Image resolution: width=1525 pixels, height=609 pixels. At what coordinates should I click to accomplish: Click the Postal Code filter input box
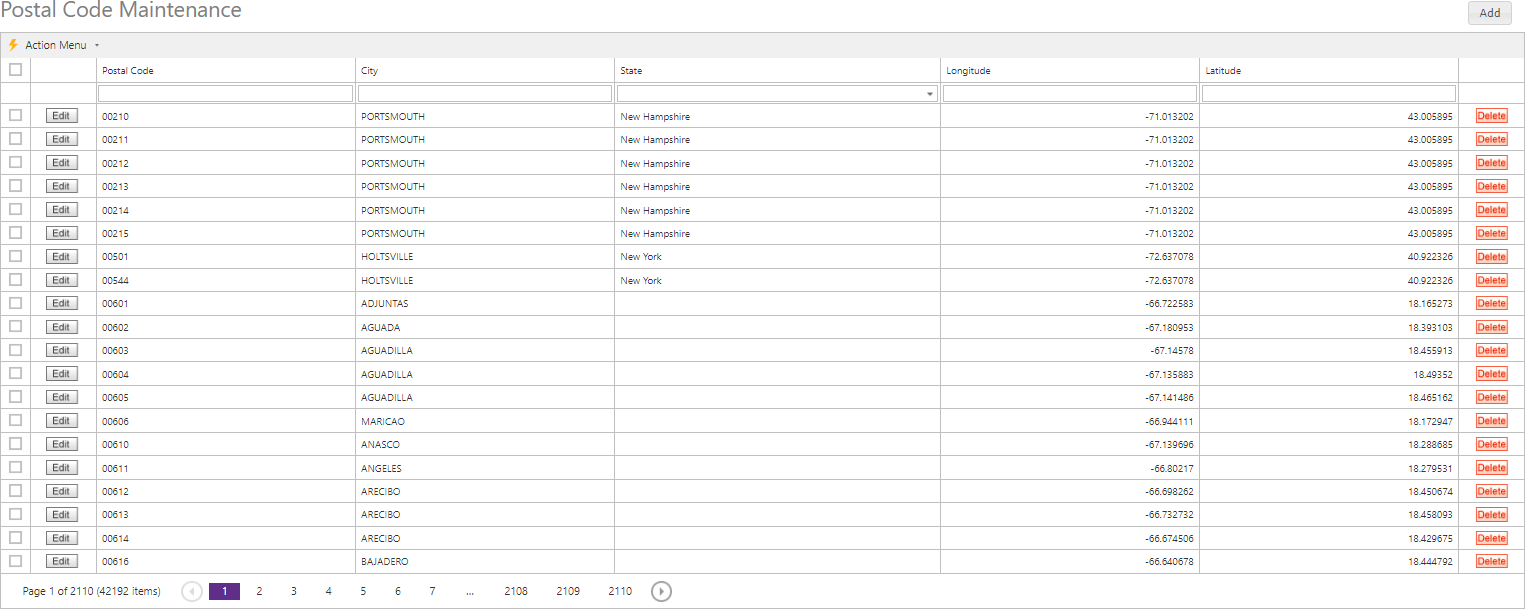coord(225,94)
